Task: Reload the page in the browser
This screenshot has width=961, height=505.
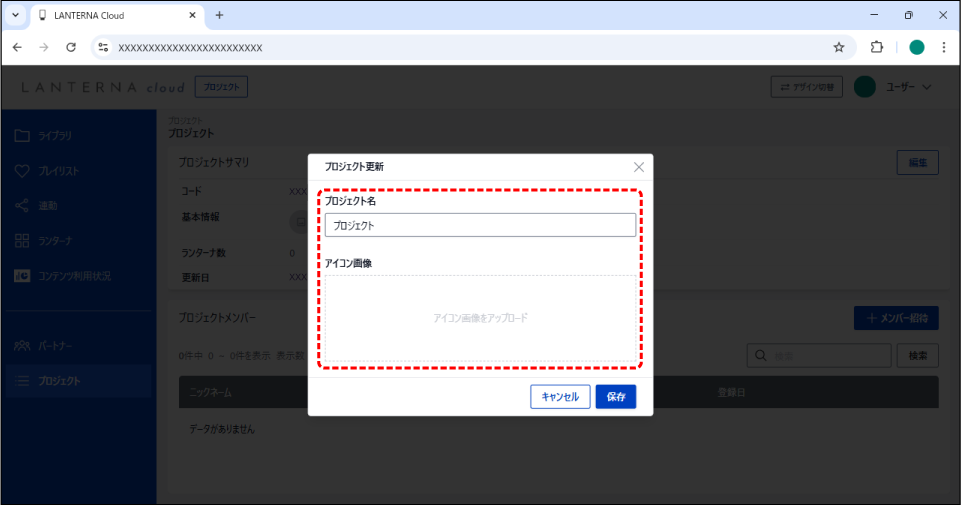Action: click(x=71, y=47)
